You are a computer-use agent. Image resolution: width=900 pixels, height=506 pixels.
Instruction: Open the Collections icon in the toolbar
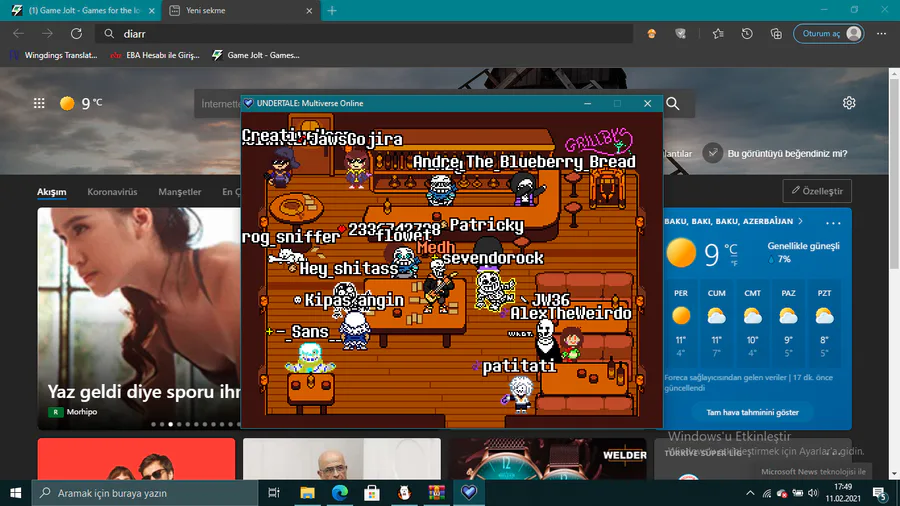(x=776, y=34)
